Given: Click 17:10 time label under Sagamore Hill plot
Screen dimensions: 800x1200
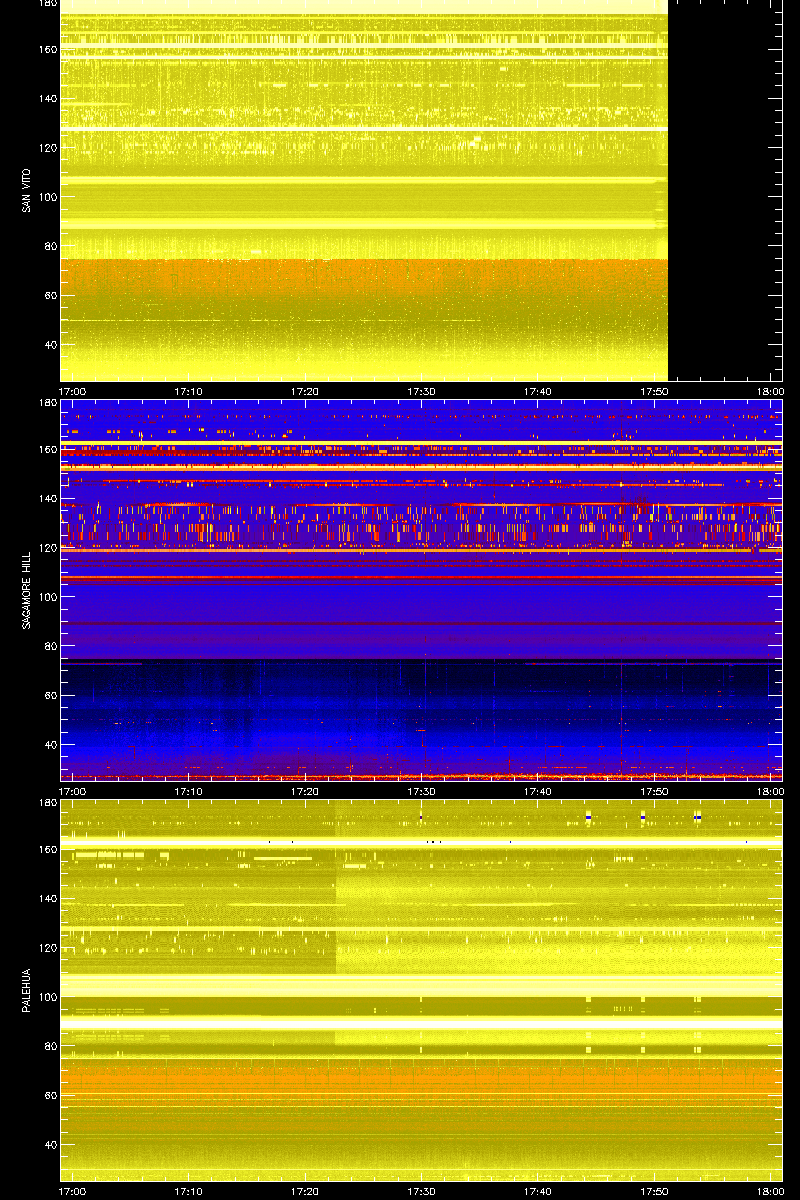Looking at the screenshot, I should coord(188,791).
